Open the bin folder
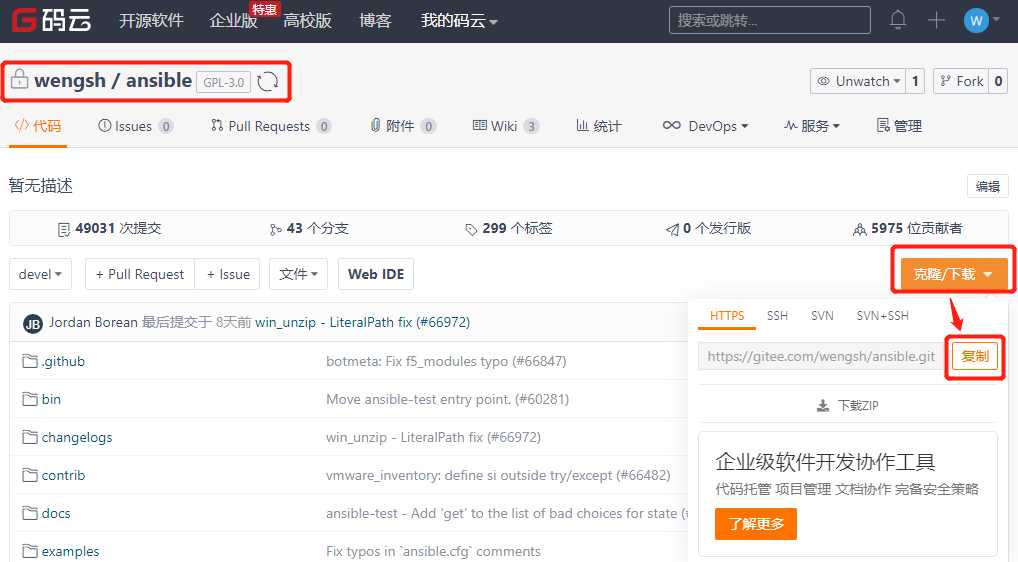This screenshot has height=562, width=1018. [42, 399]
